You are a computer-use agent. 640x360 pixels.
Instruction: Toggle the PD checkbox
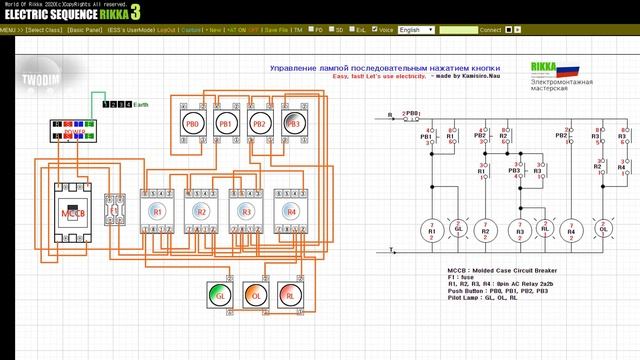coord(311,29)
